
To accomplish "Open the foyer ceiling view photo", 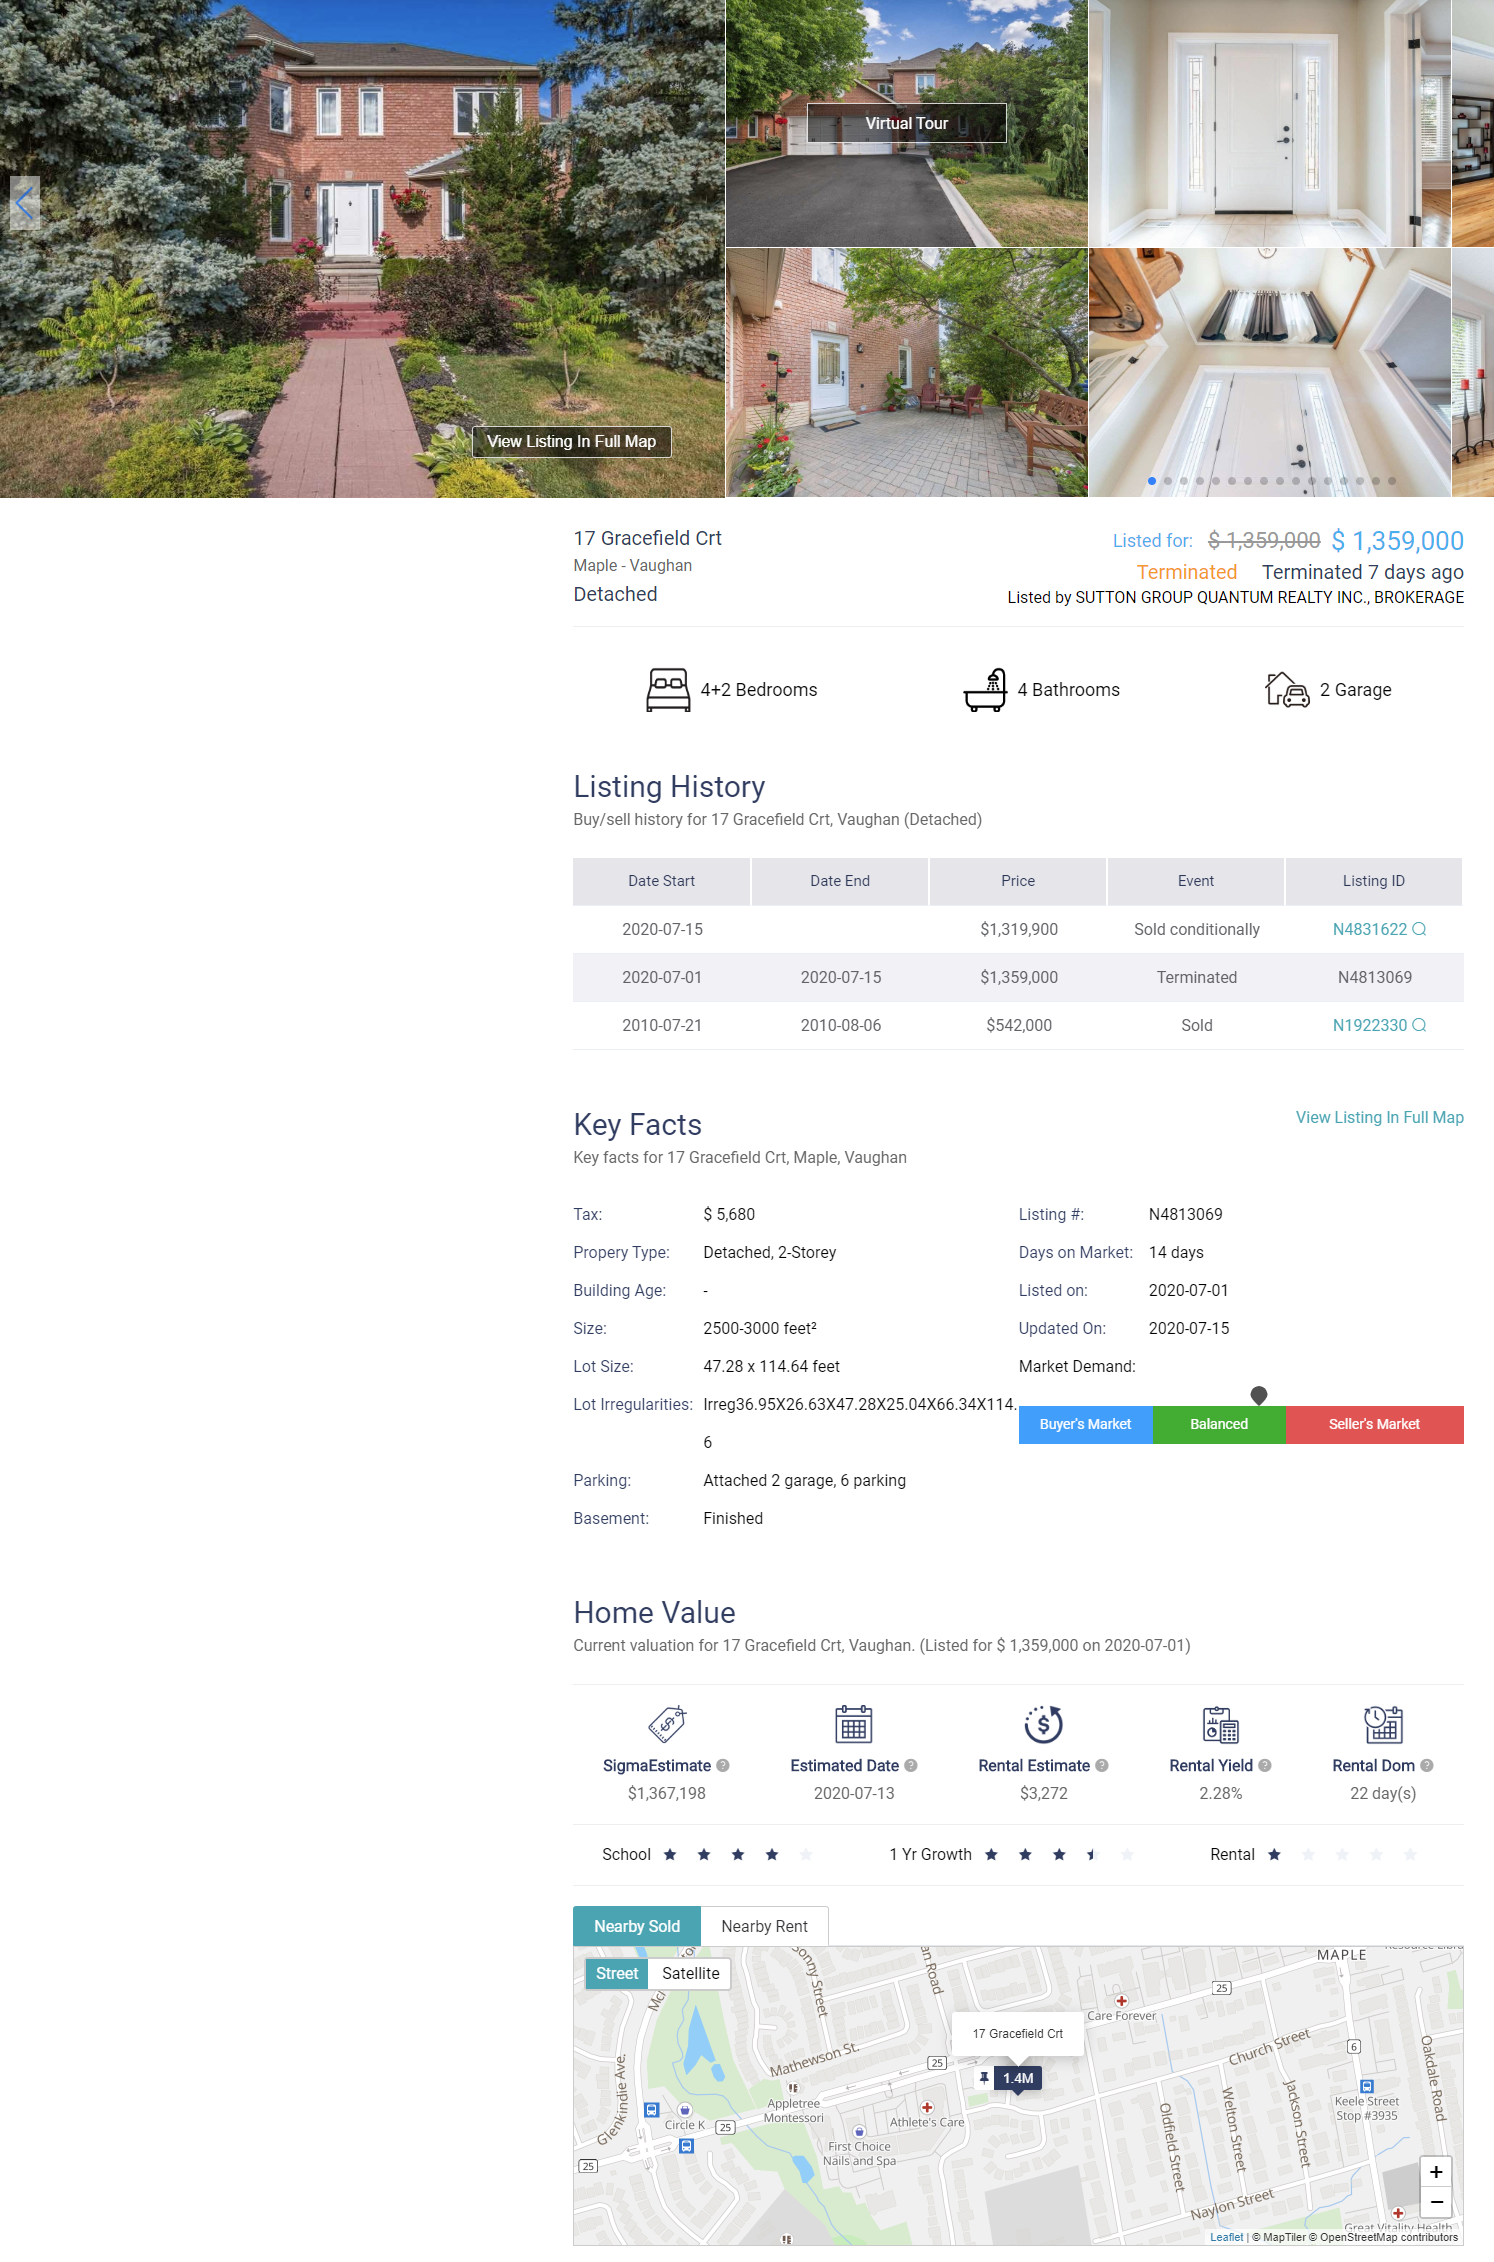I will (1269, 373).
